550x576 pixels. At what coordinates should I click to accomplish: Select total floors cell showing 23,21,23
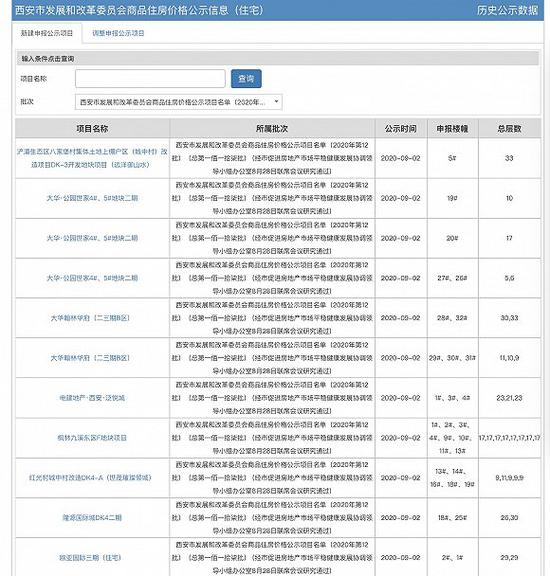[x=509, y=398]
